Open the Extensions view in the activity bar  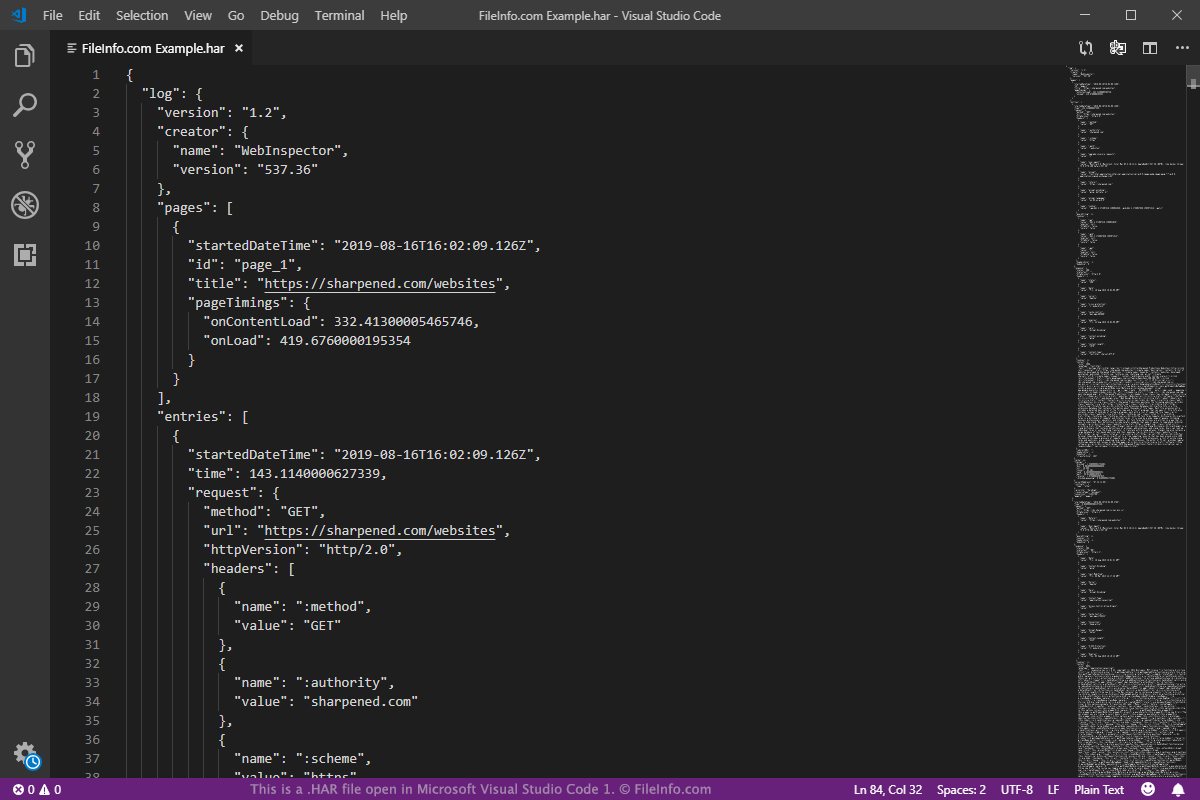pos(25,255)
